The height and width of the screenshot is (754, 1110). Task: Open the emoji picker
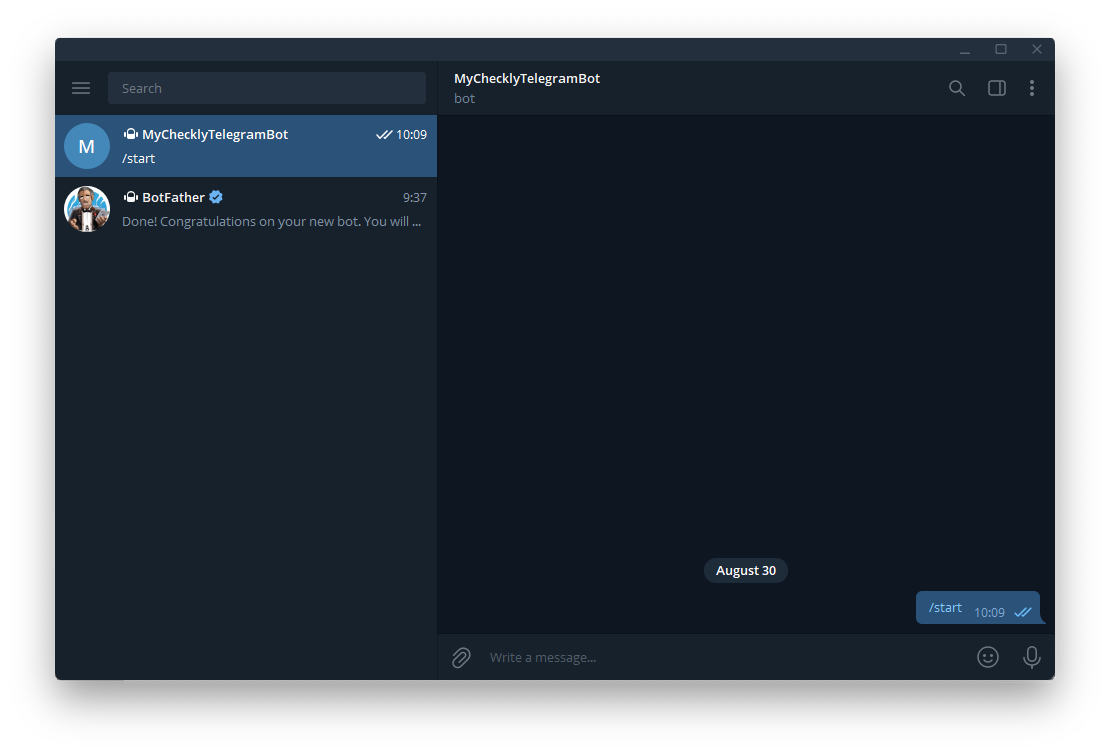[988, 657]
